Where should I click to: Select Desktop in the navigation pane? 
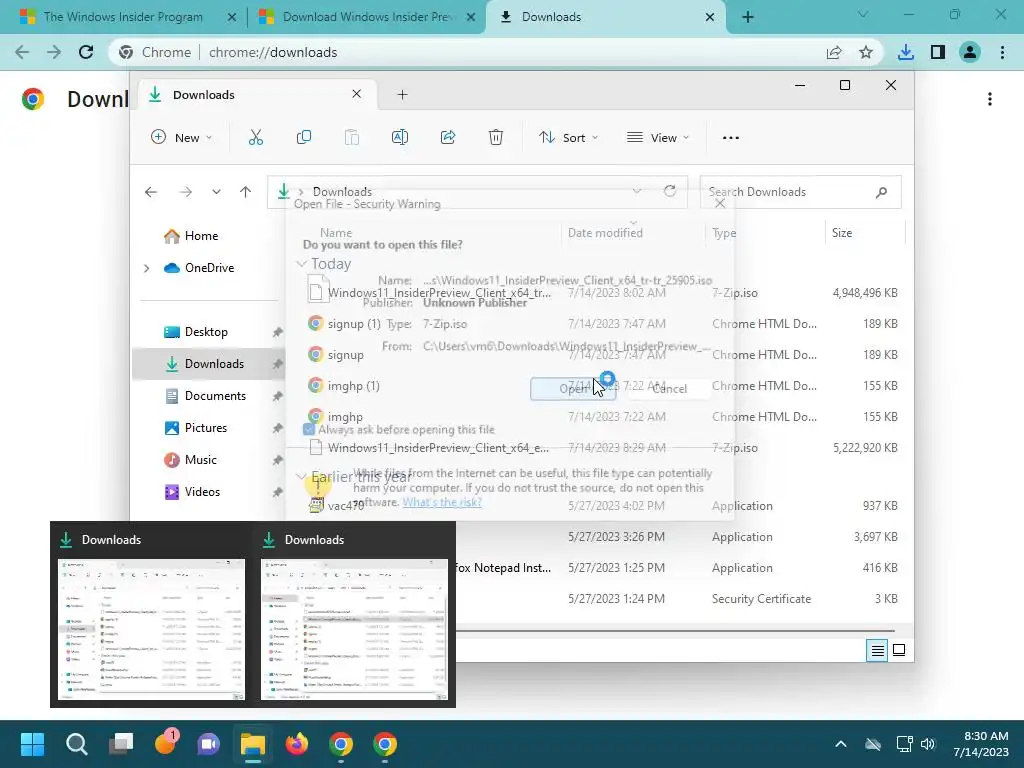[x=206, y=332]
